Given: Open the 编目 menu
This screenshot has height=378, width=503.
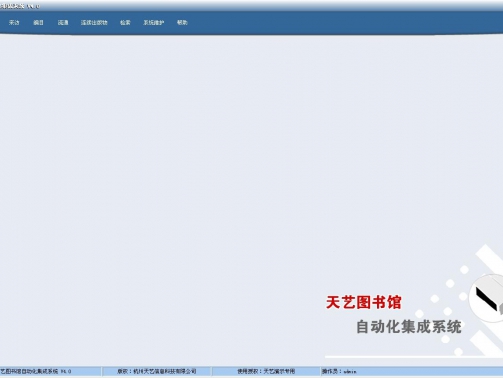Looking at the screenshot, I should coord(38,23).
